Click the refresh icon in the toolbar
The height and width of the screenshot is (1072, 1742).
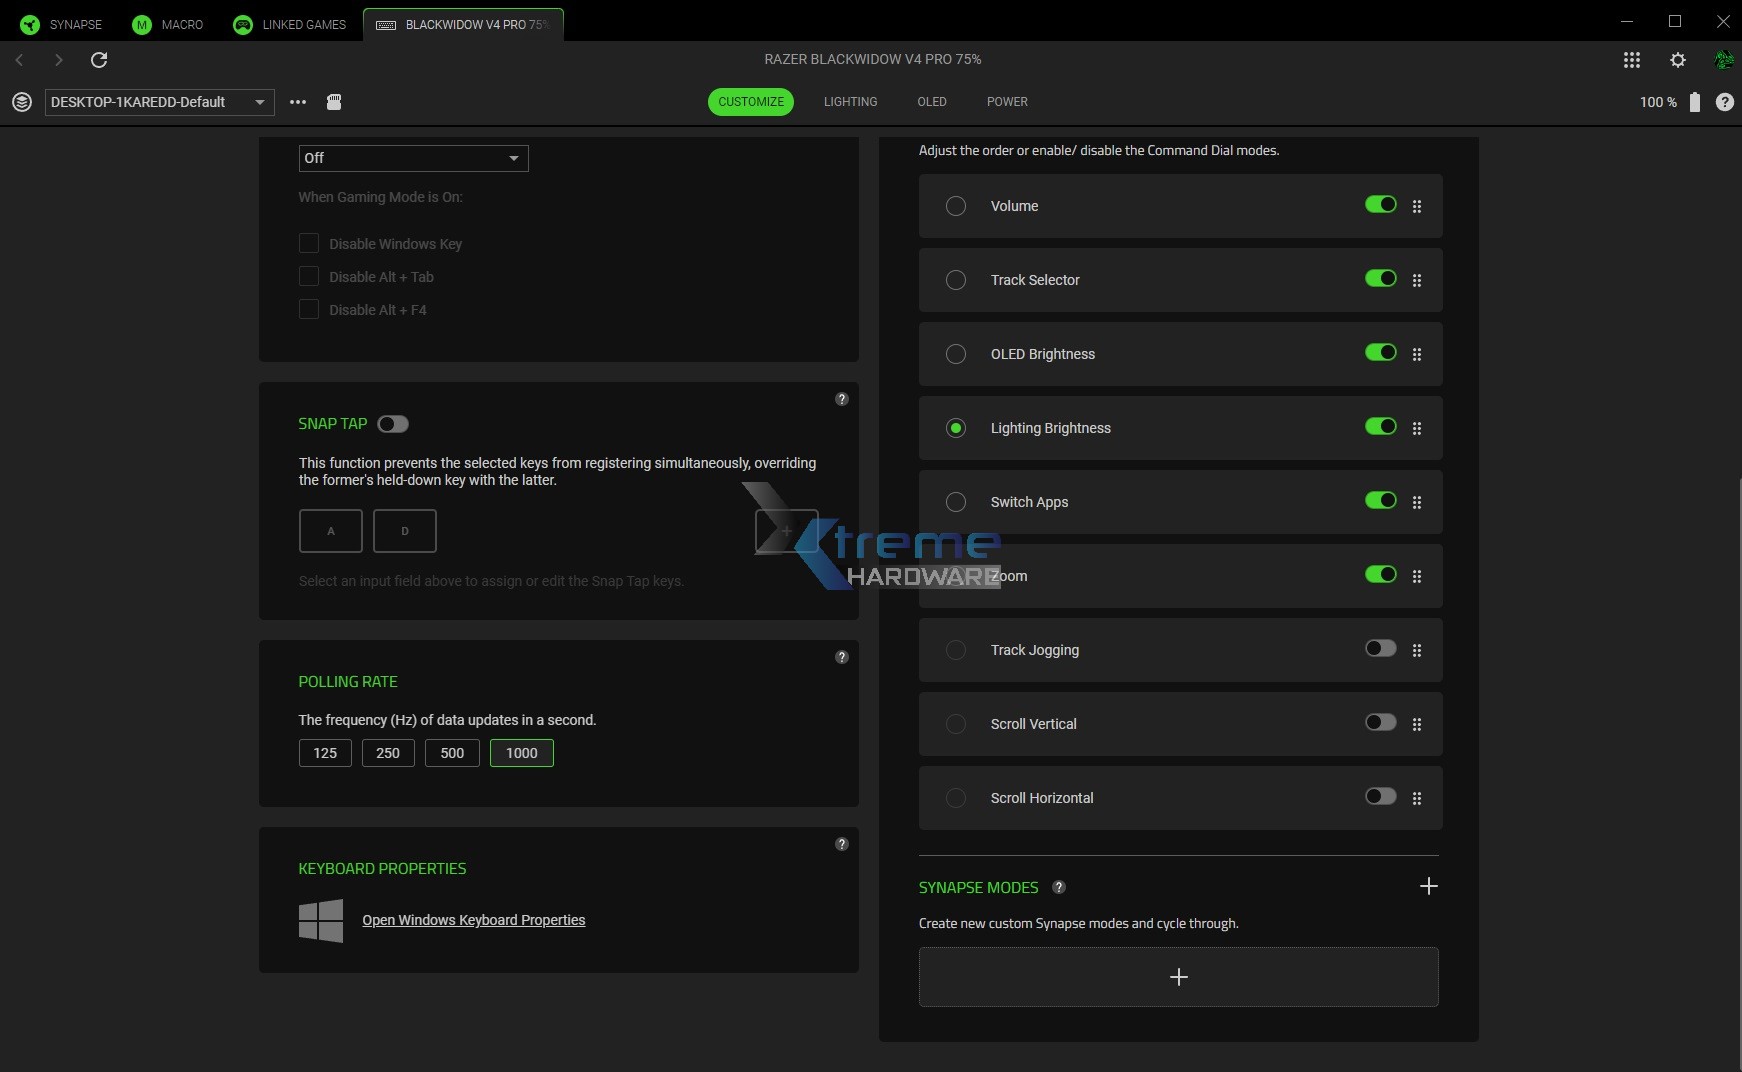click(x=99, y=60)
